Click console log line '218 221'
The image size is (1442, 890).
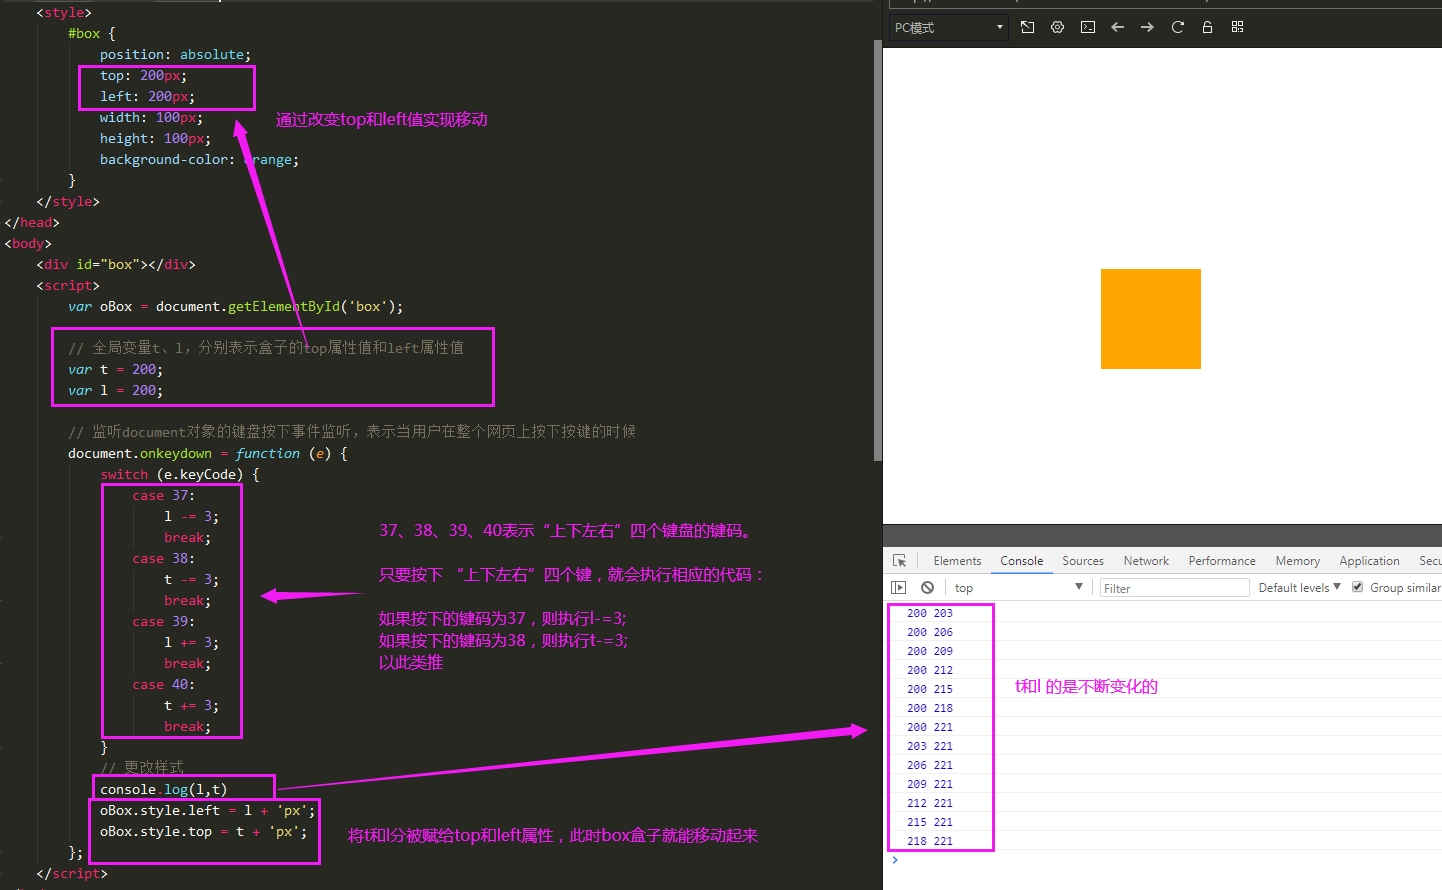click(x=930, y=841)
